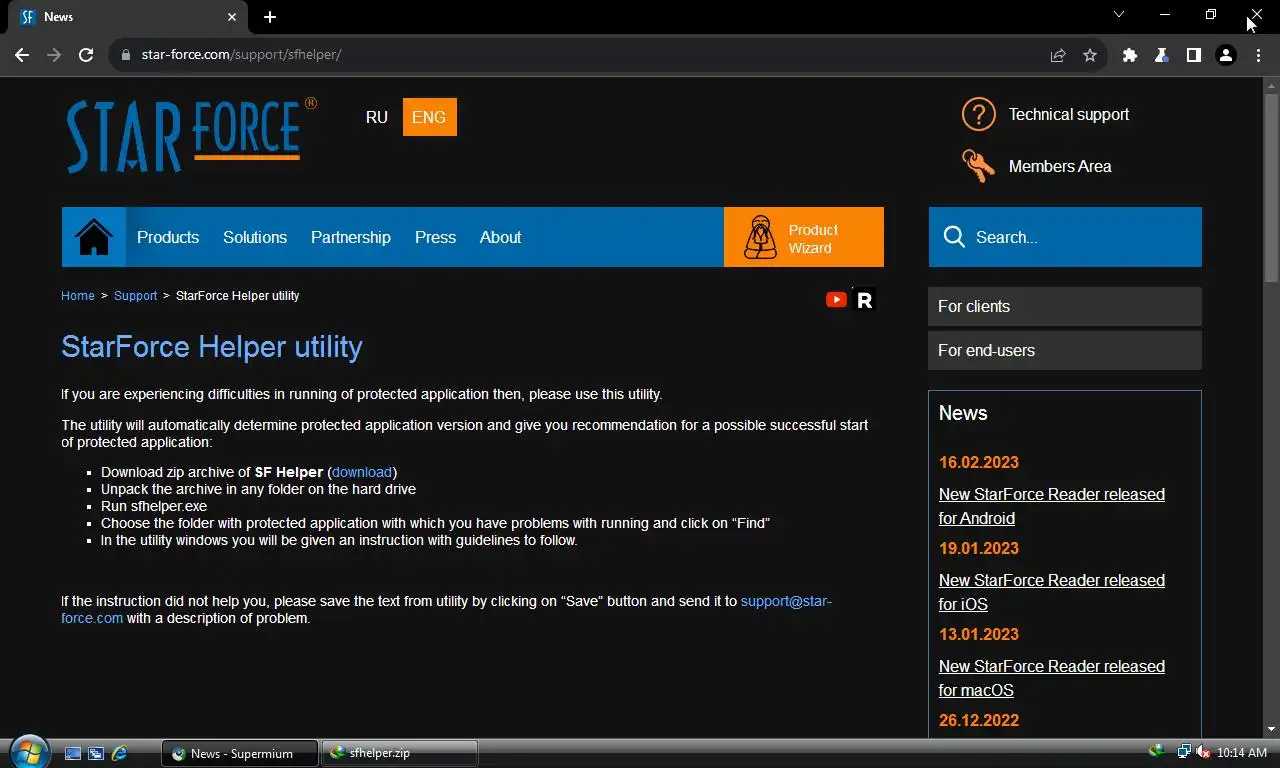This screenshot has height=768, width=1280.
Task: Expand the For clients section
Action: (x=1065, y=306)
